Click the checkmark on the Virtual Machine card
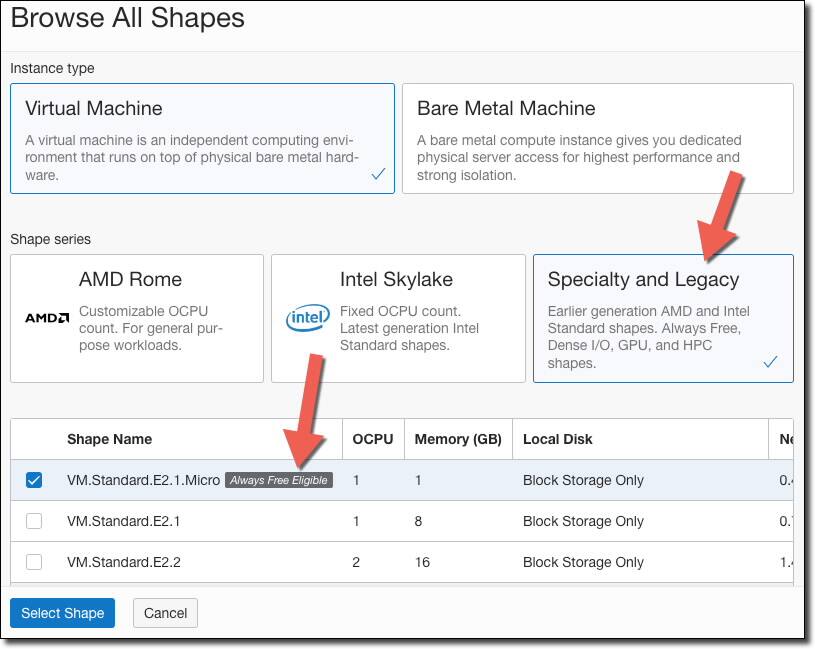815x649 pixels. coord(376,173)
